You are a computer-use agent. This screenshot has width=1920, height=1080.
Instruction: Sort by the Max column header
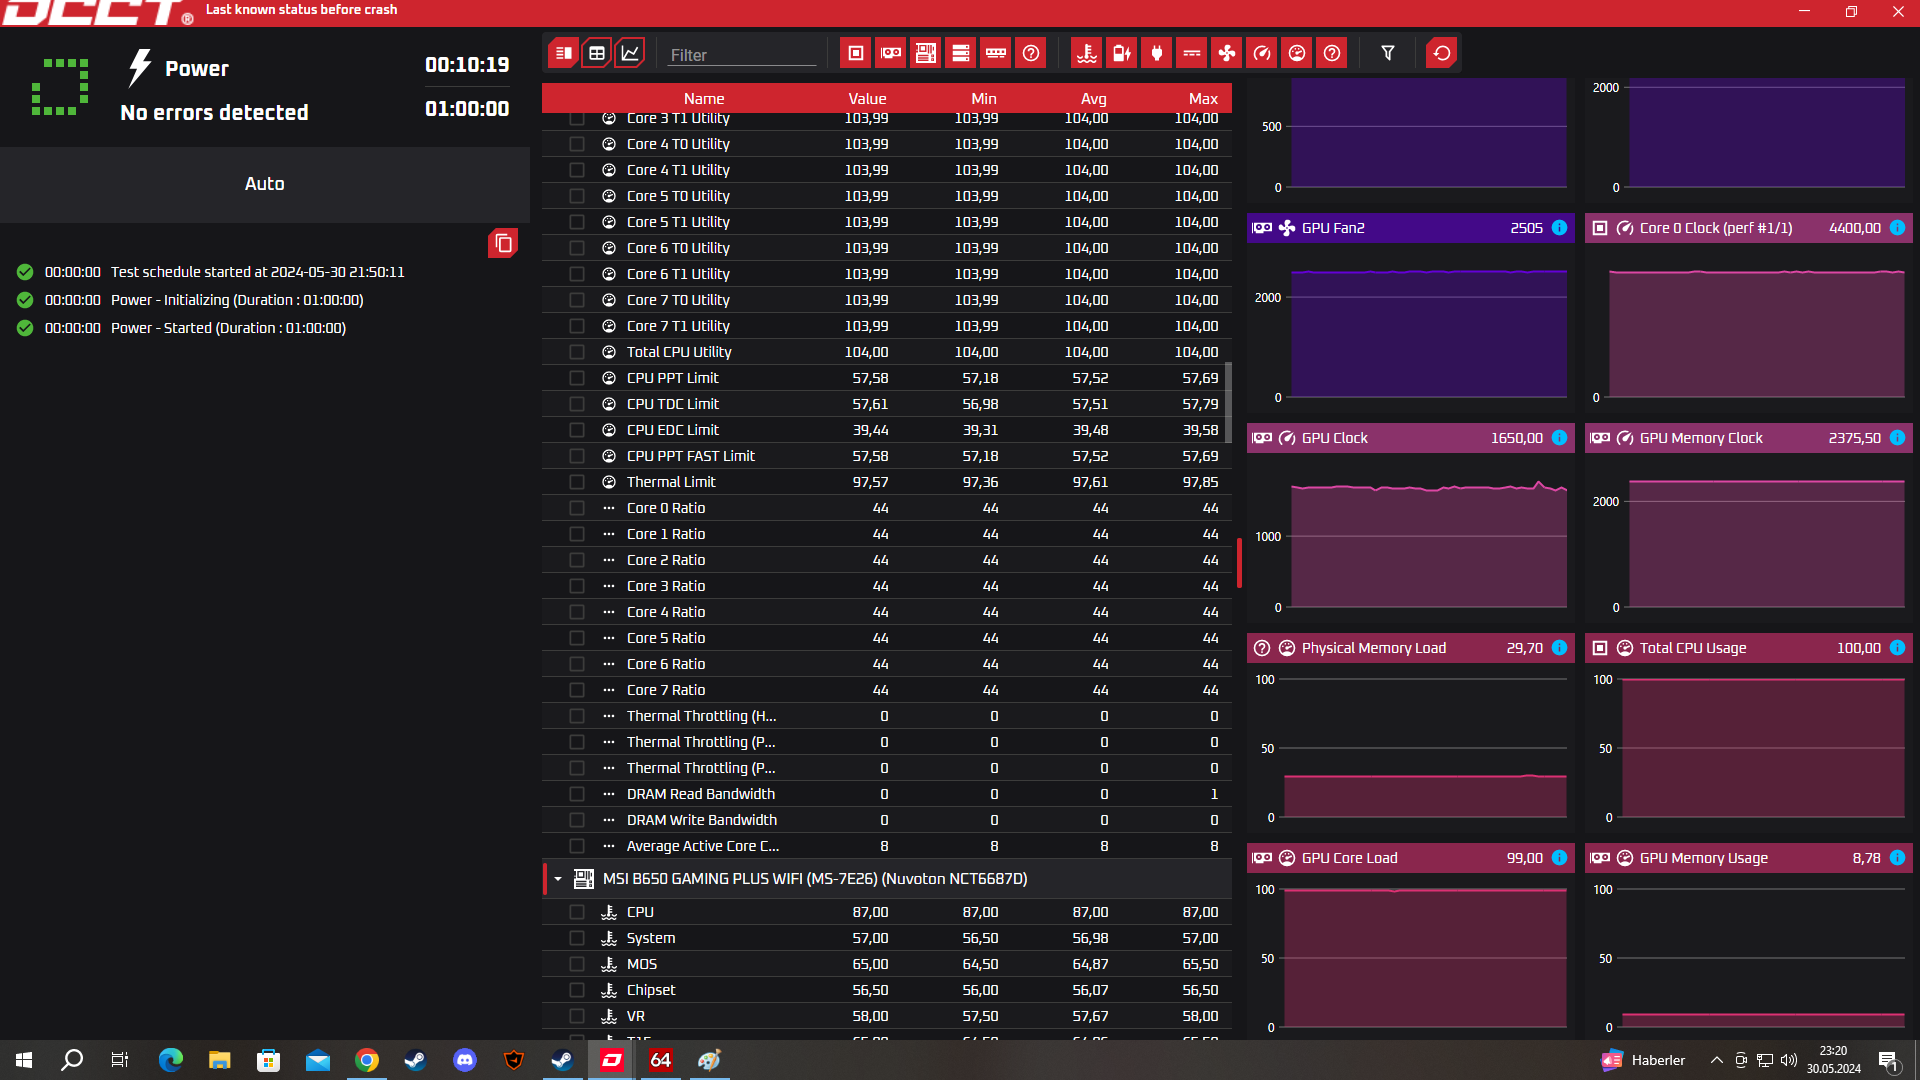[x=1202, y=98]
